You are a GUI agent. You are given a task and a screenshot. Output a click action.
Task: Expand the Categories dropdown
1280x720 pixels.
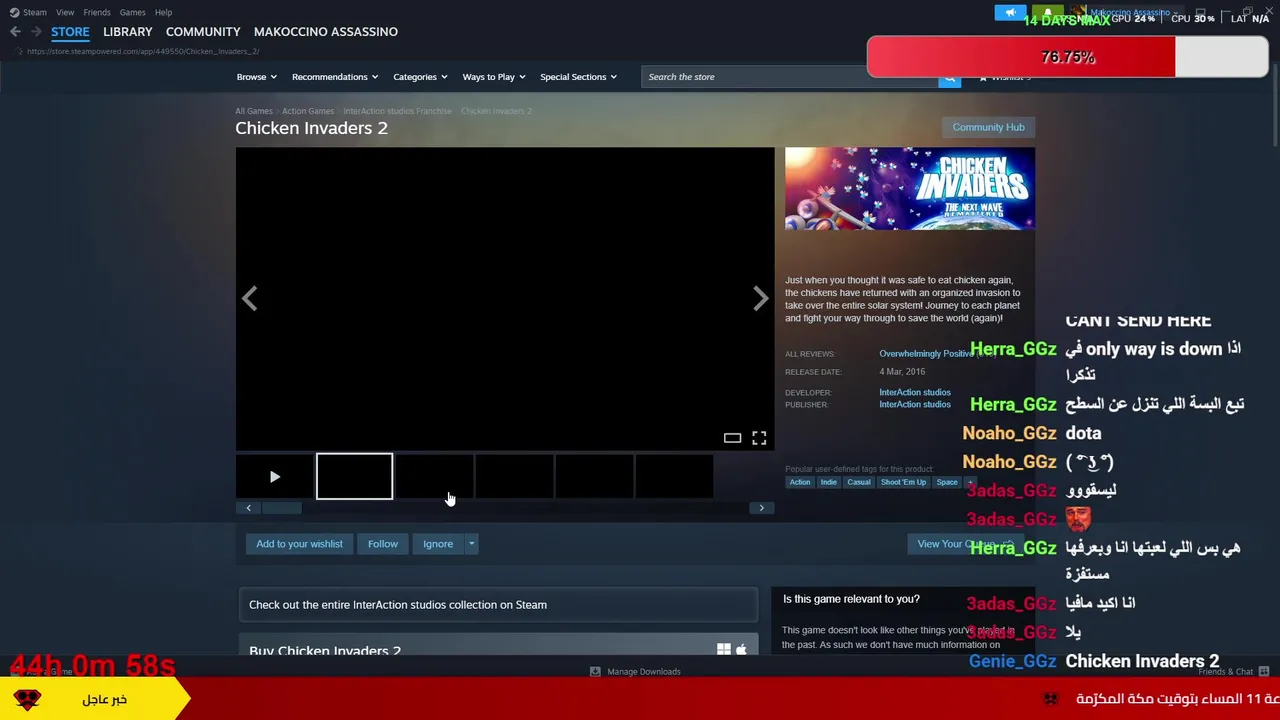pyautogui.click(x=420, y=77)
